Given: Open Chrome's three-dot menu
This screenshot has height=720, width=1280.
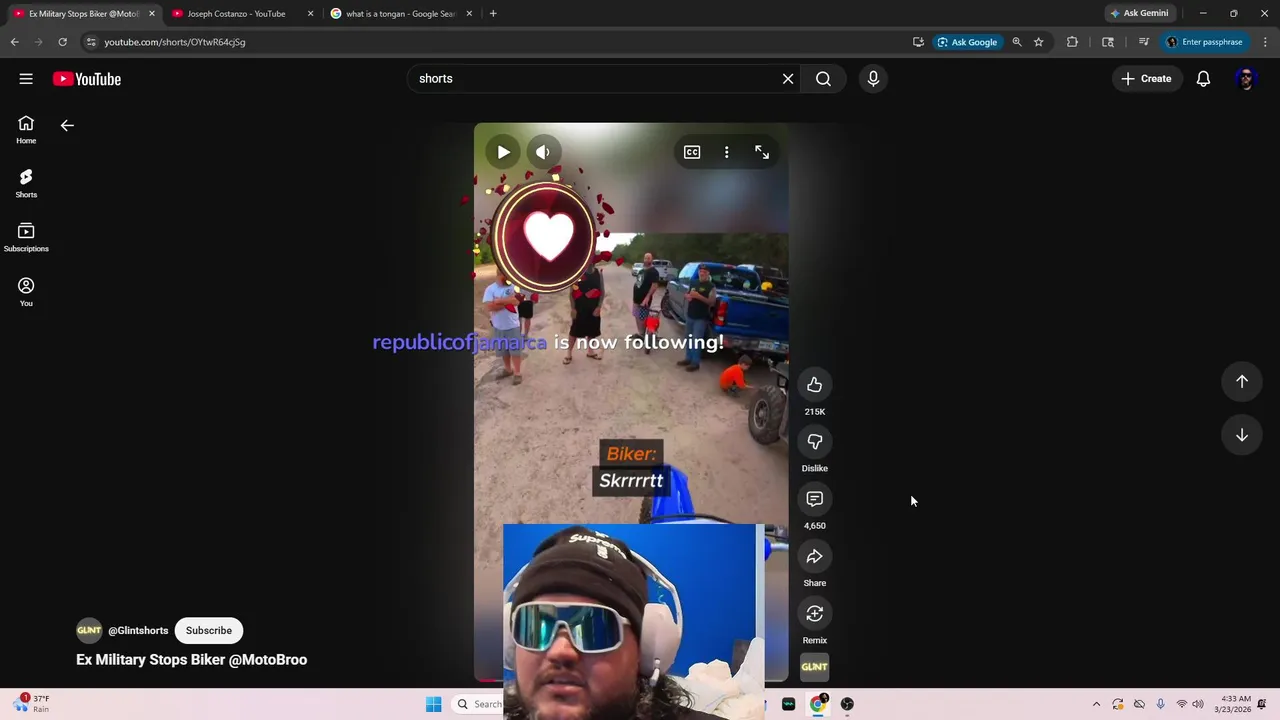Looking at the screenshot, I should point(1266,42).
